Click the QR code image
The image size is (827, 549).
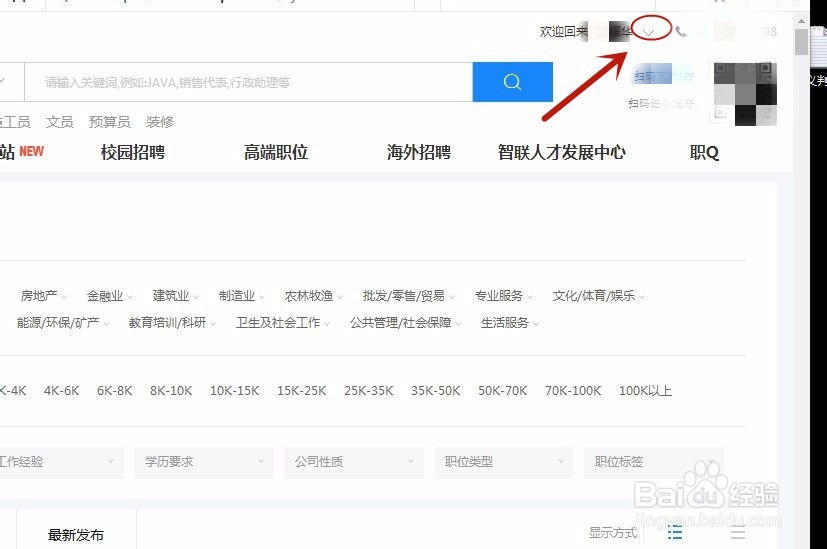click(745, 94)
